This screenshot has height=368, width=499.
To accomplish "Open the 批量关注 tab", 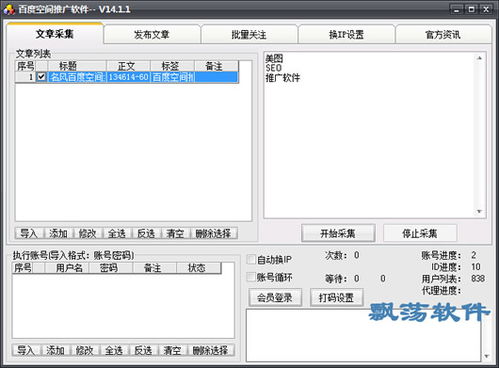I will pos(249,34).
